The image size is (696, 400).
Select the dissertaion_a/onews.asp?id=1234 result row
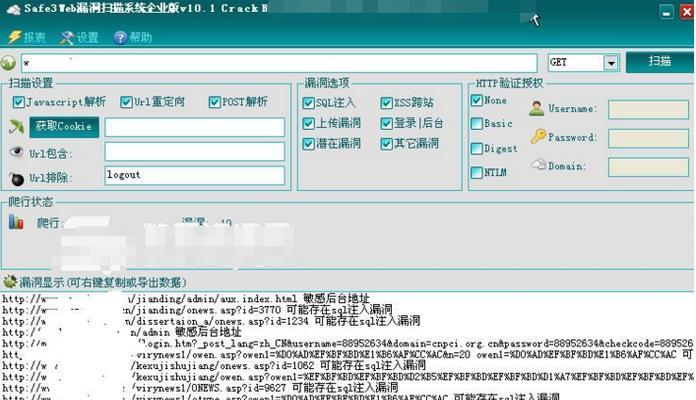tap(211, 321)
